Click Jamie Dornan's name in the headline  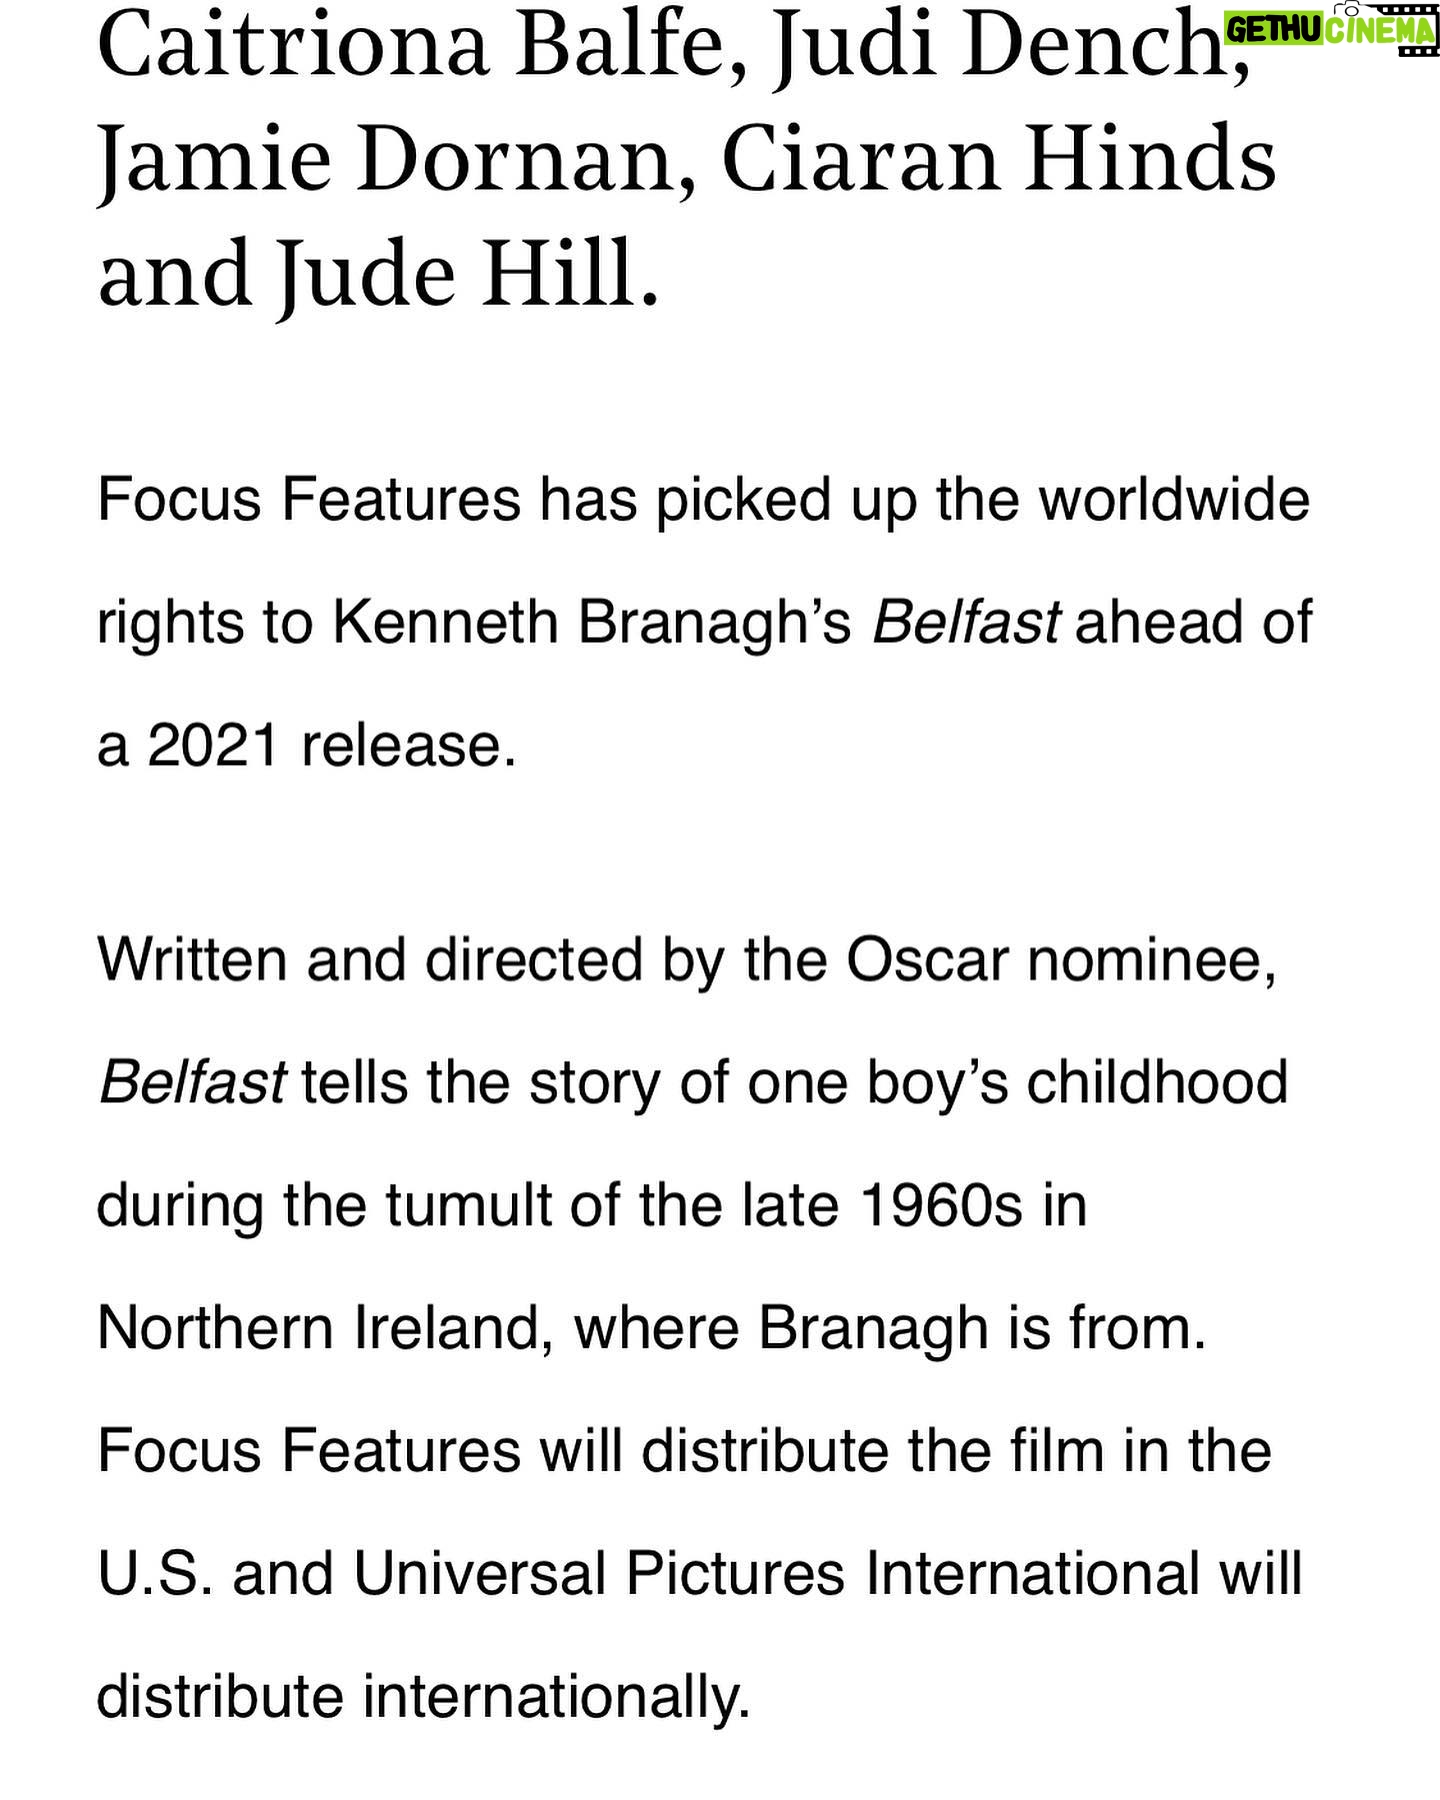point(396,163)
